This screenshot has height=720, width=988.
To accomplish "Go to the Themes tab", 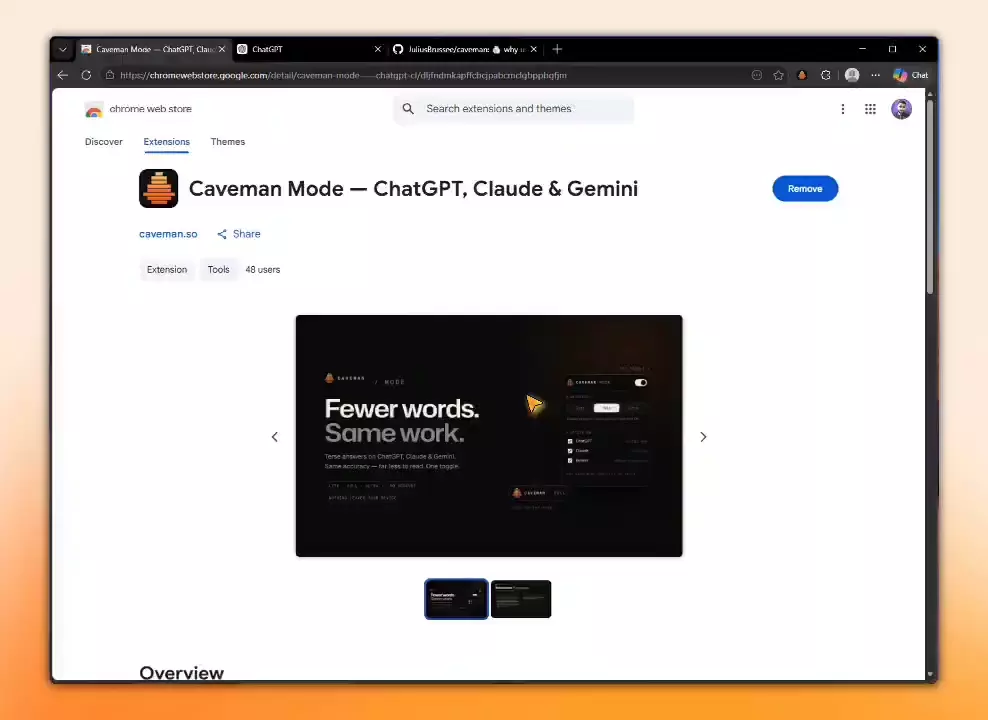I will tap(227, 142).
